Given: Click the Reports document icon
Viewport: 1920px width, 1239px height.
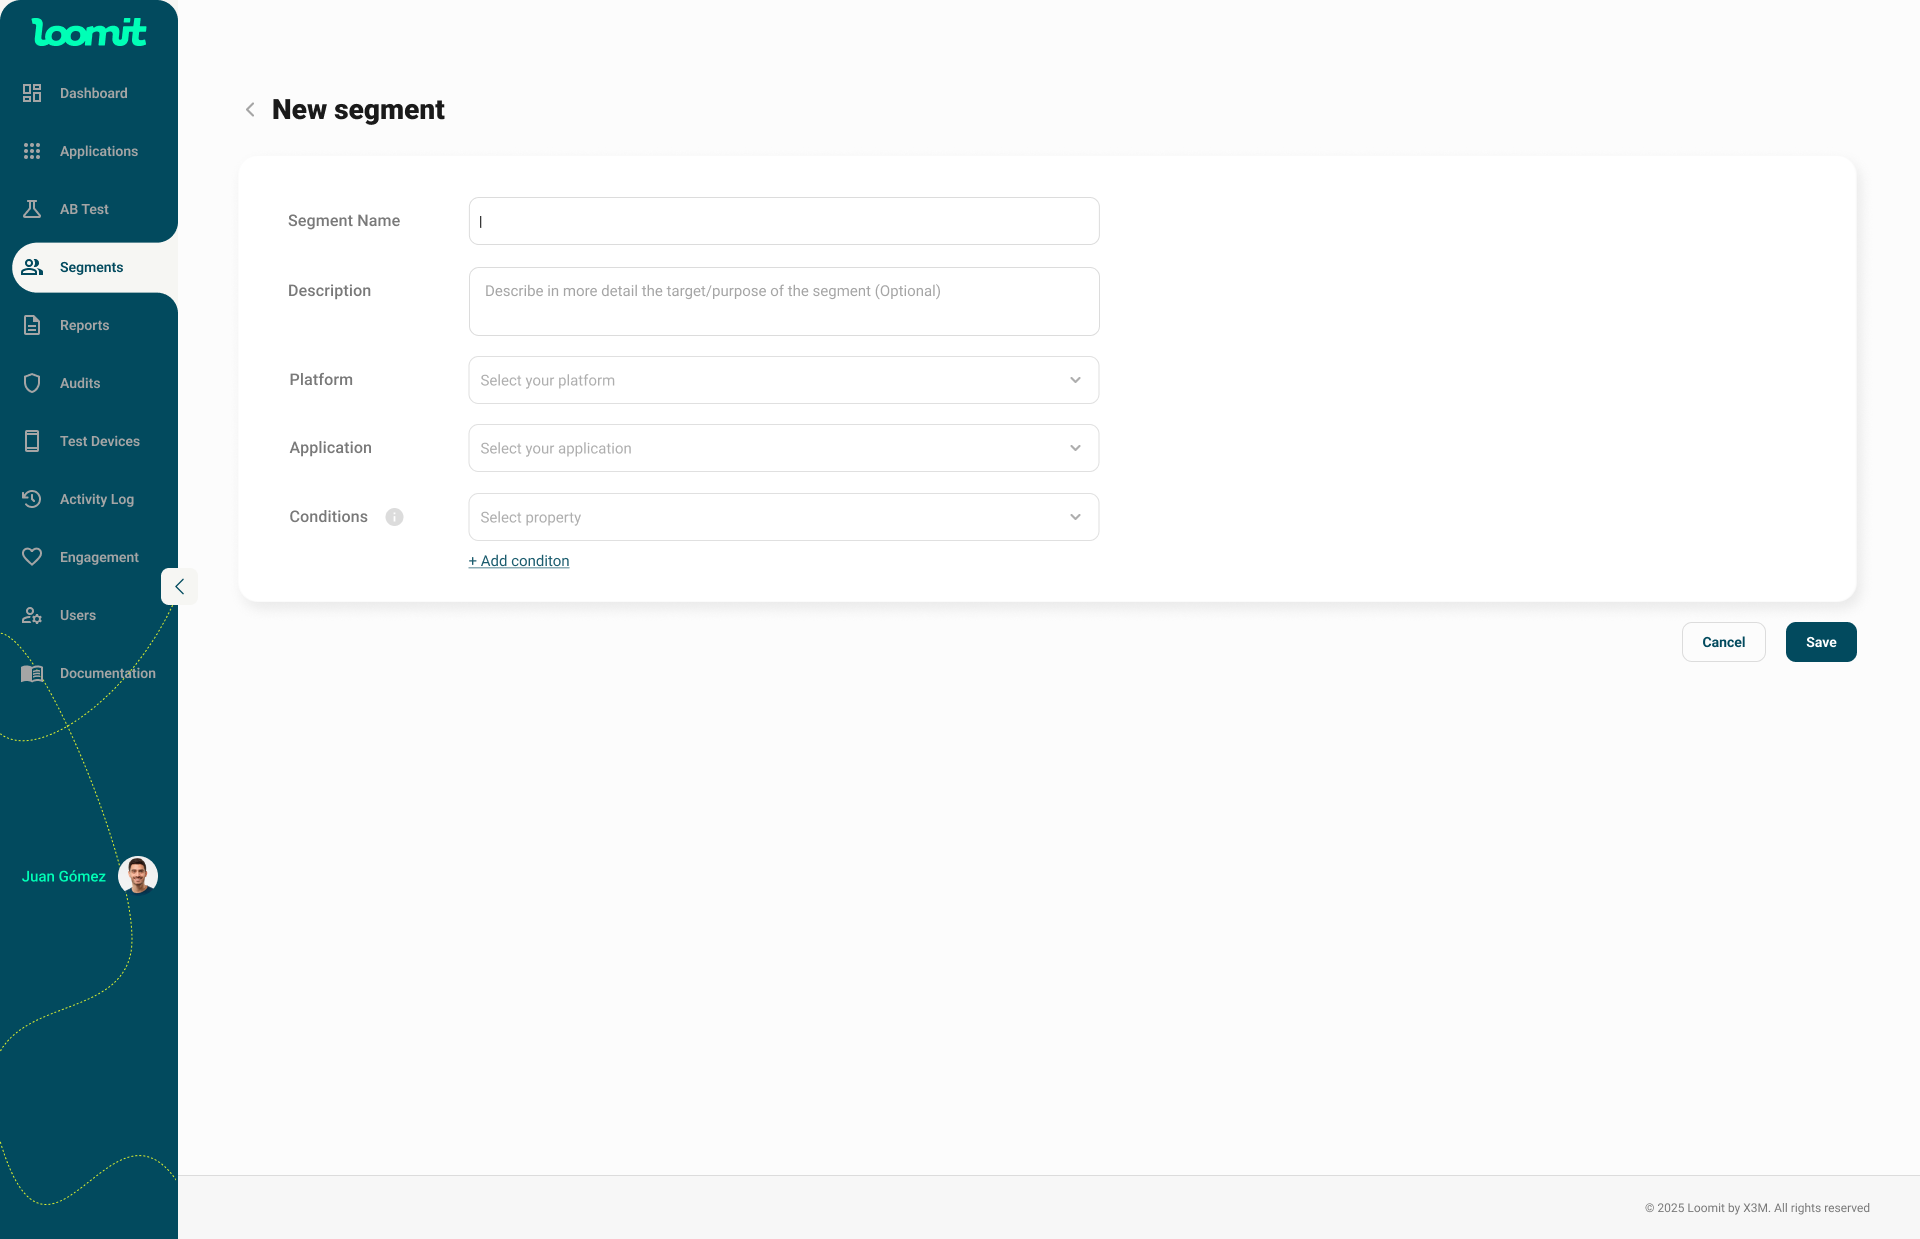Looking at the screenshot, I should coord(32,325).
